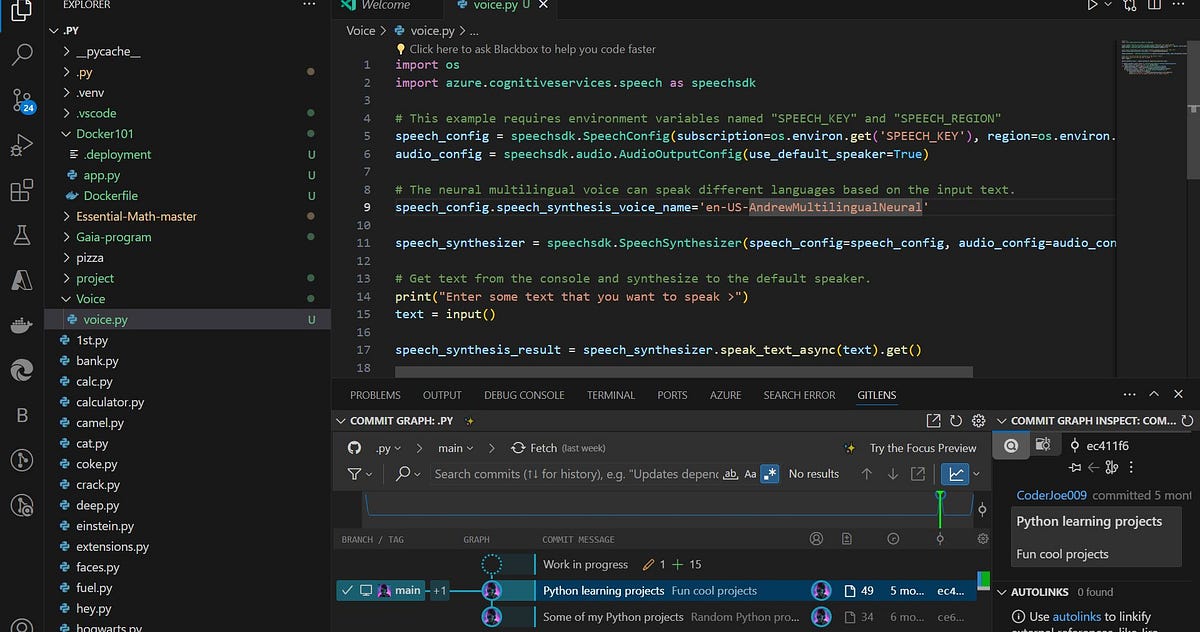
Task: Open panel ellipsis more actions
Action: (x=1130, y=395)
